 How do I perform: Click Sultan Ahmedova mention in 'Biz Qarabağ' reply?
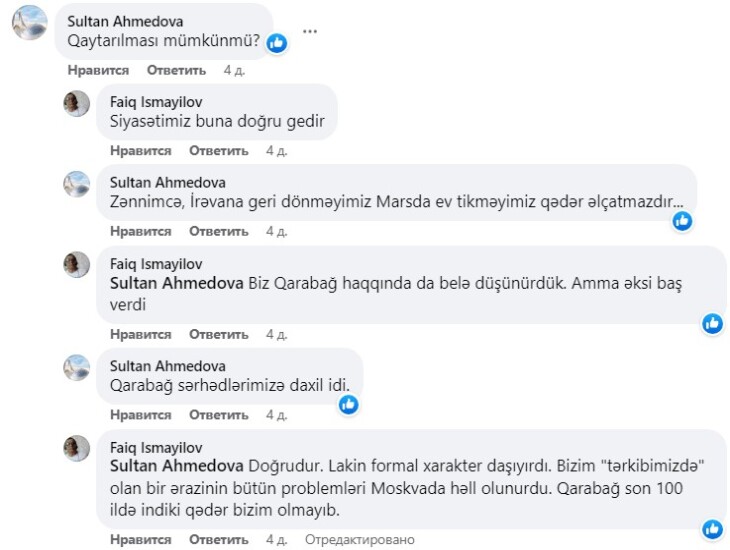pyautogui.click(x=177, y=284)
